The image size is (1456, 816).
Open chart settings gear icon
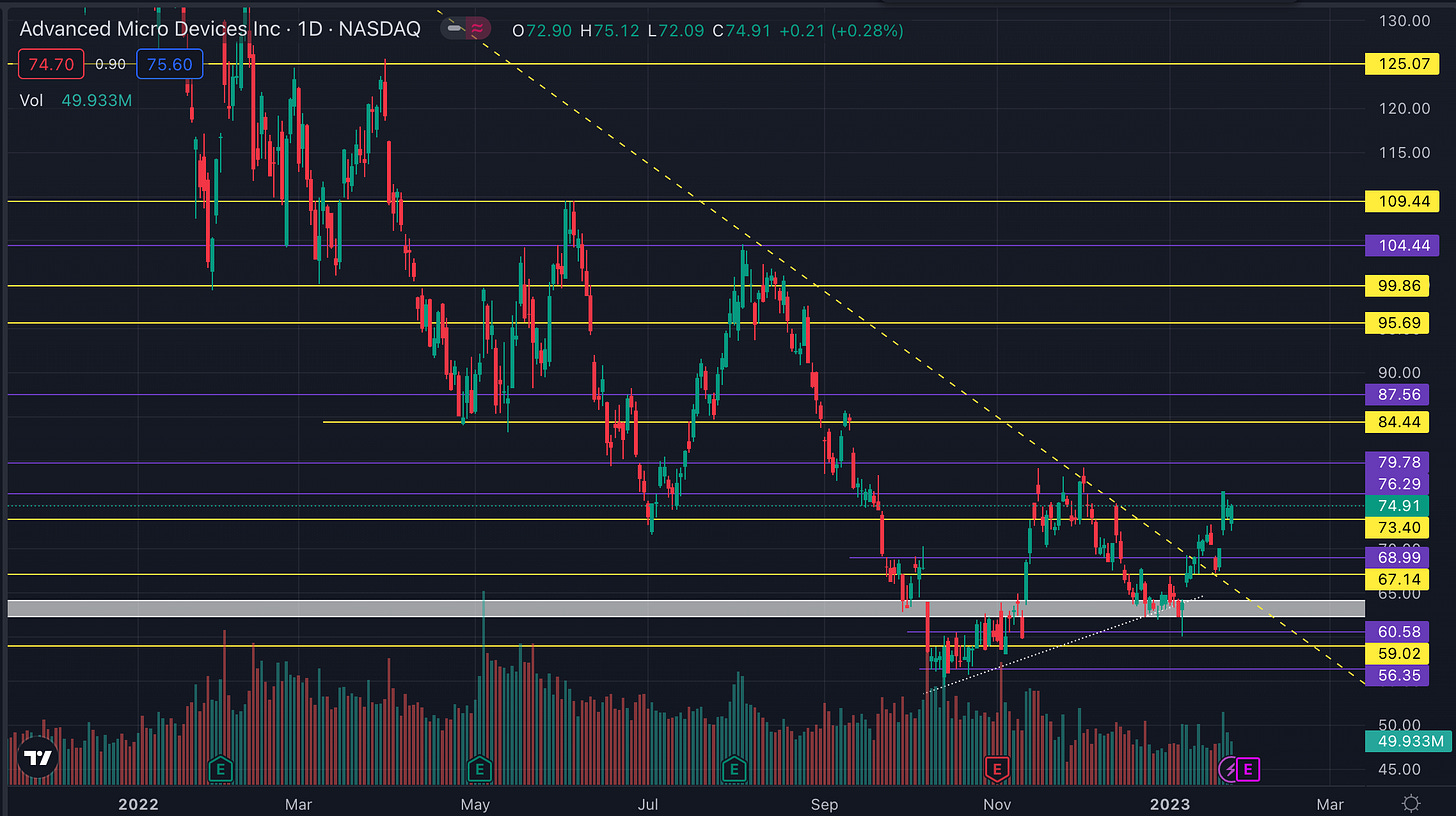coord(1411,803)
